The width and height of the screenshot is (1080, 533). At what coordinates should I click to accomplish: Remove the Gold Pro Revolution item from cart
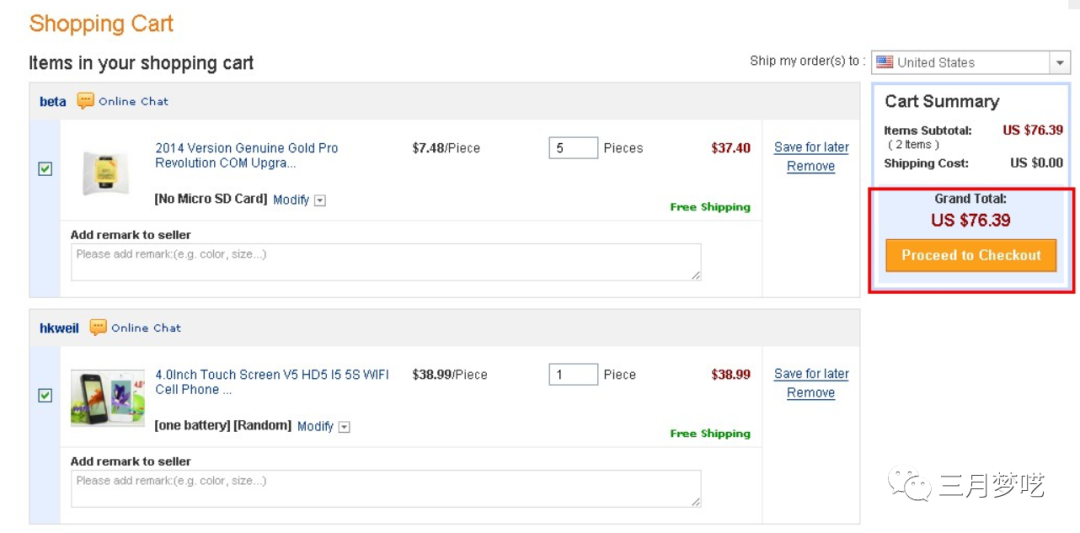(x=811, y=167)
